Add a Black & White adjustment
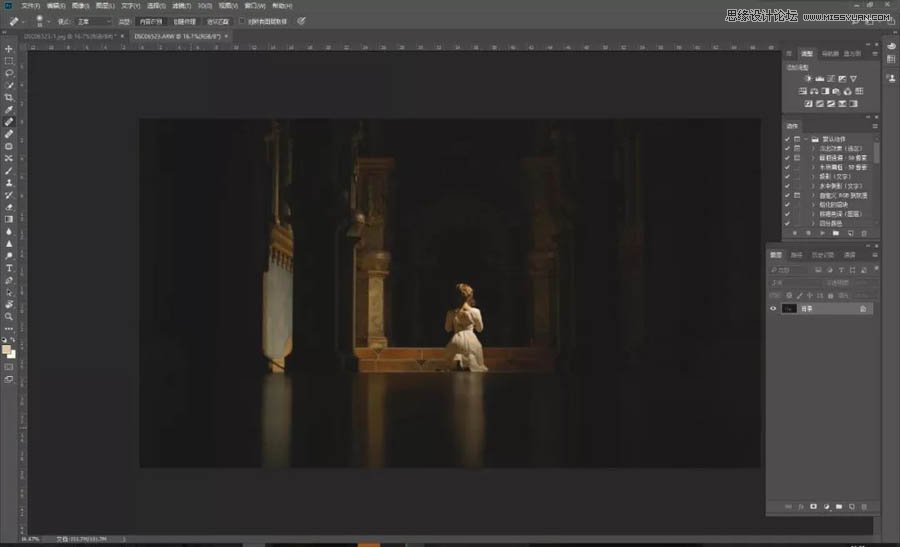900x547 pixels. (825, 91)
